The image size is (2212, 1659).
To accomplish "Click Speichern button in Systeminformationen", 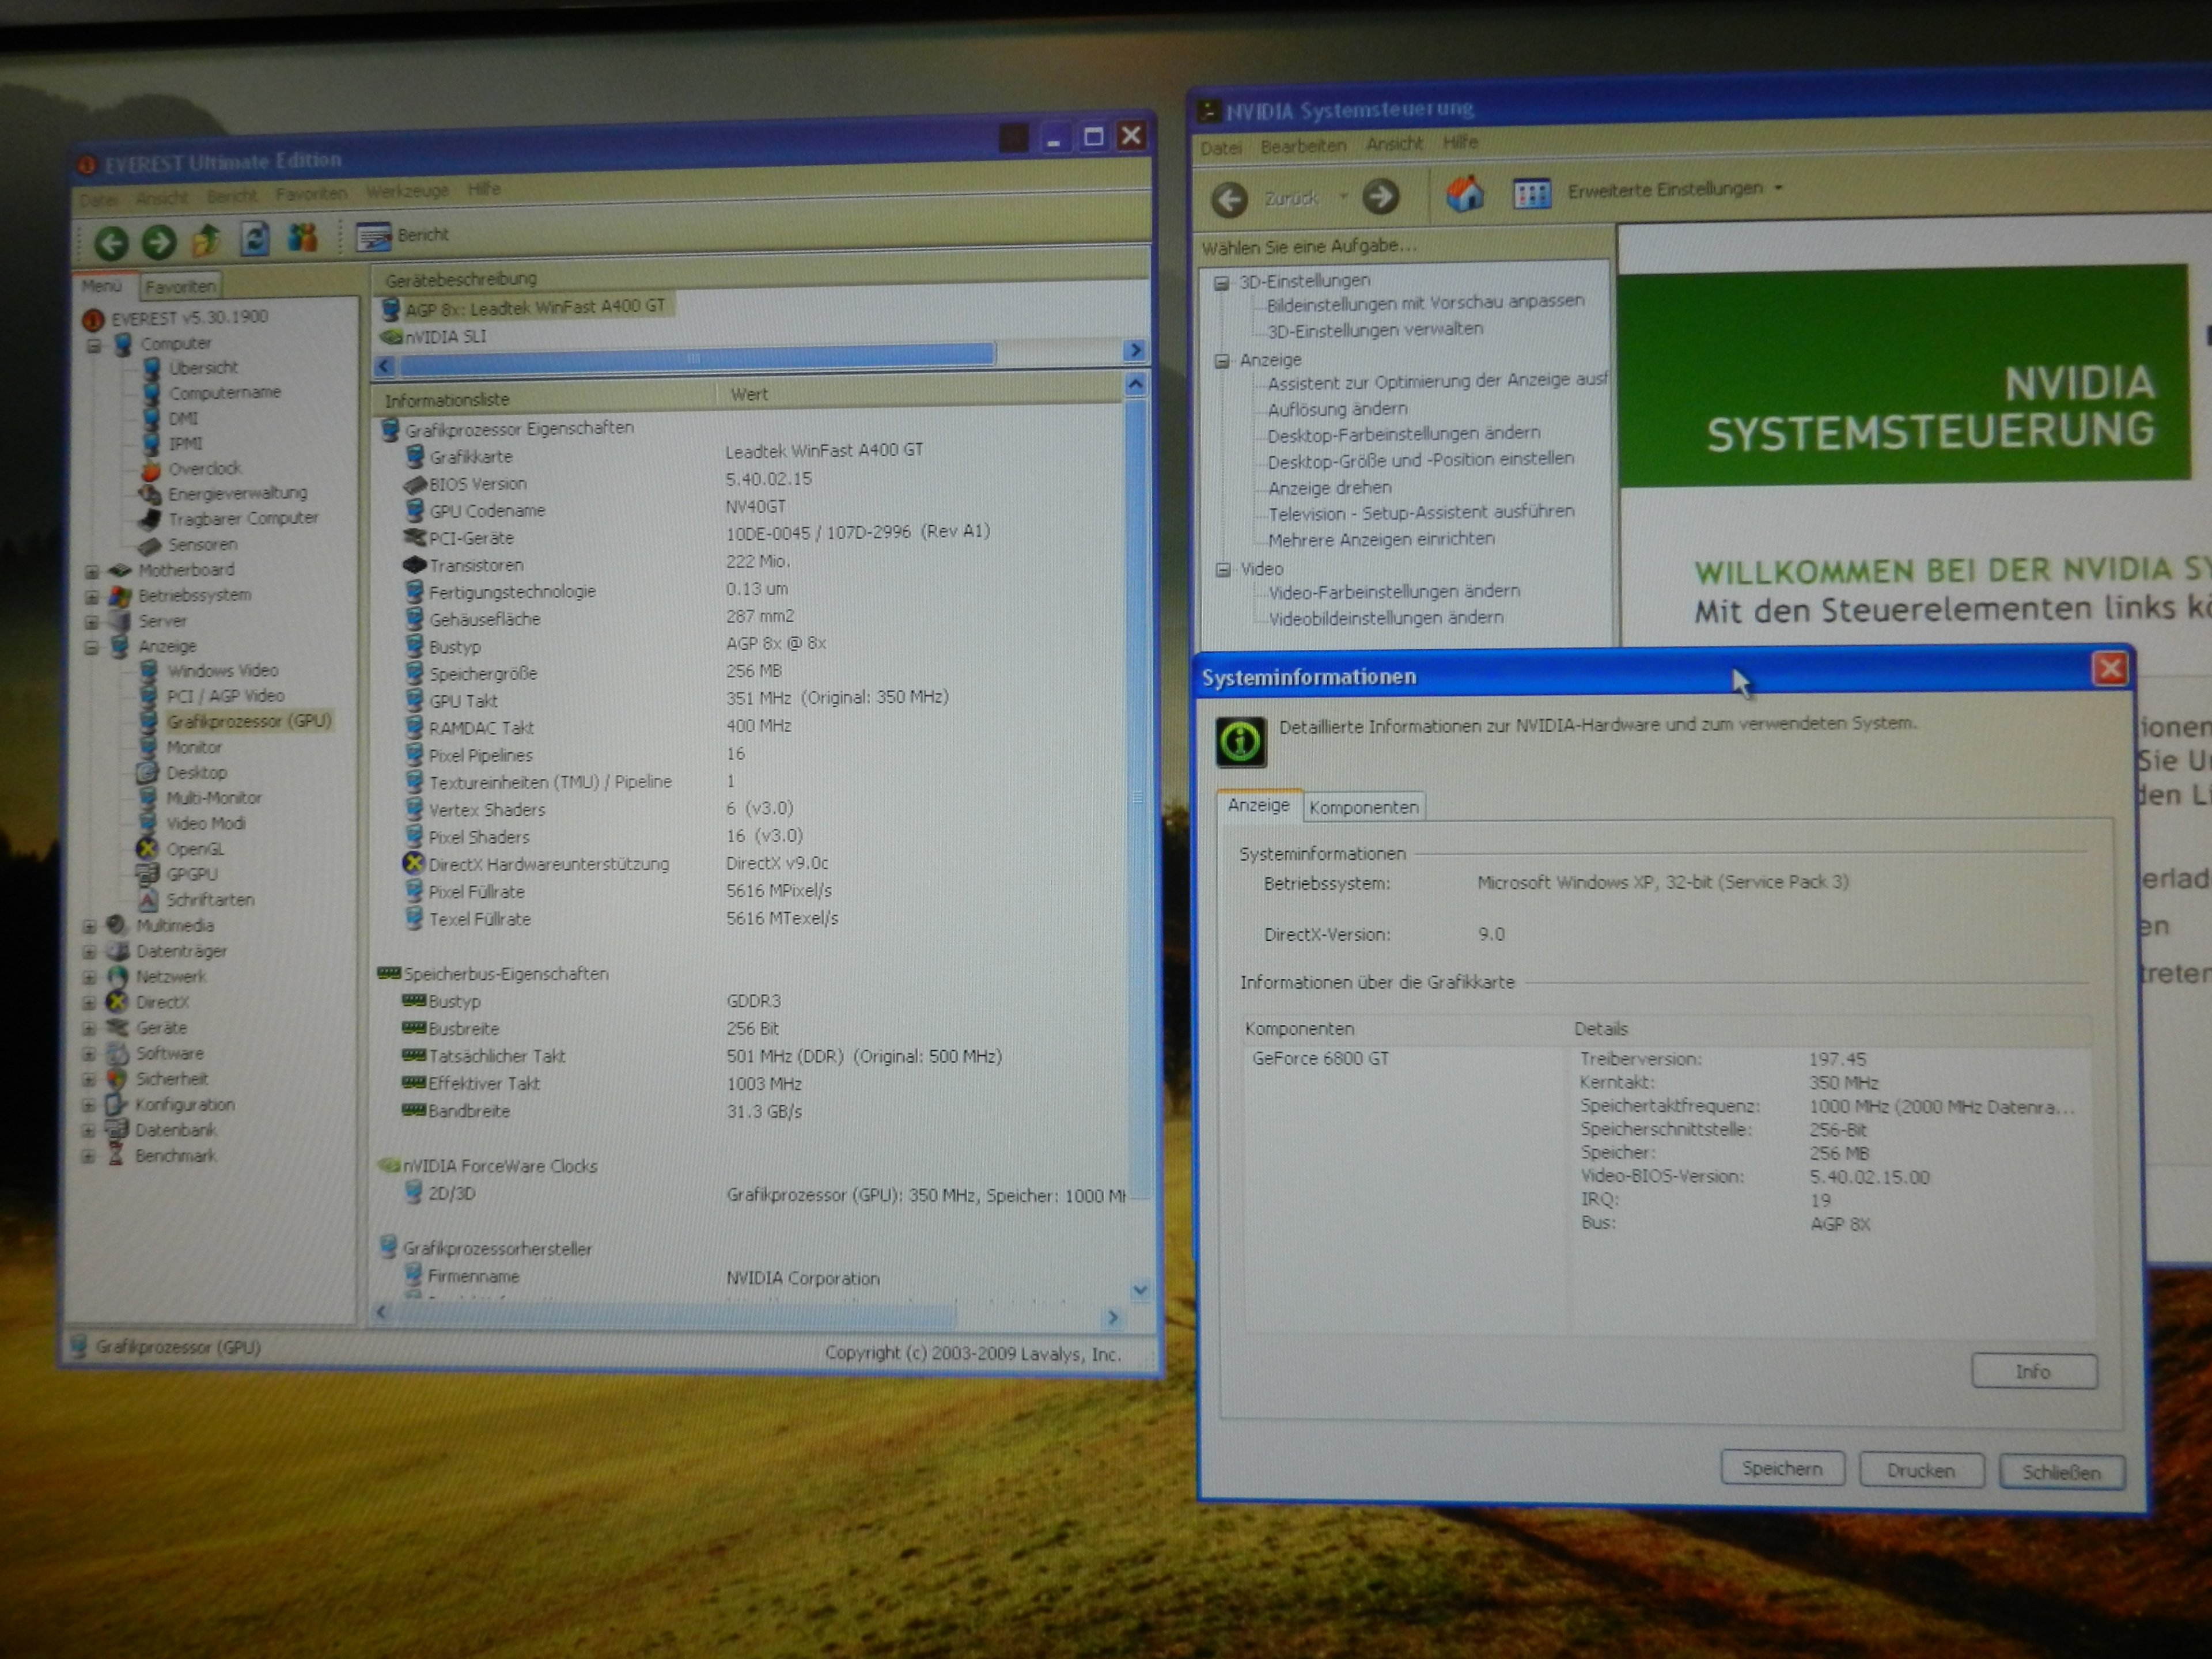I will (1782, 1468).
